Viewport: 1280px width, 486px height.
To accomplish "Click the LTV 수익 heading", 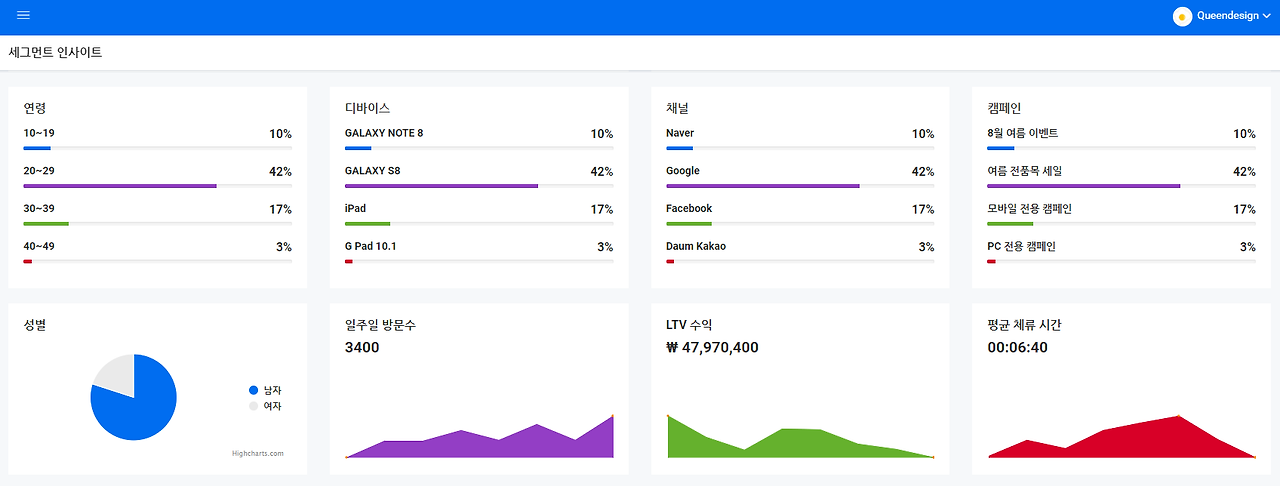I will (x=689, y=325).
